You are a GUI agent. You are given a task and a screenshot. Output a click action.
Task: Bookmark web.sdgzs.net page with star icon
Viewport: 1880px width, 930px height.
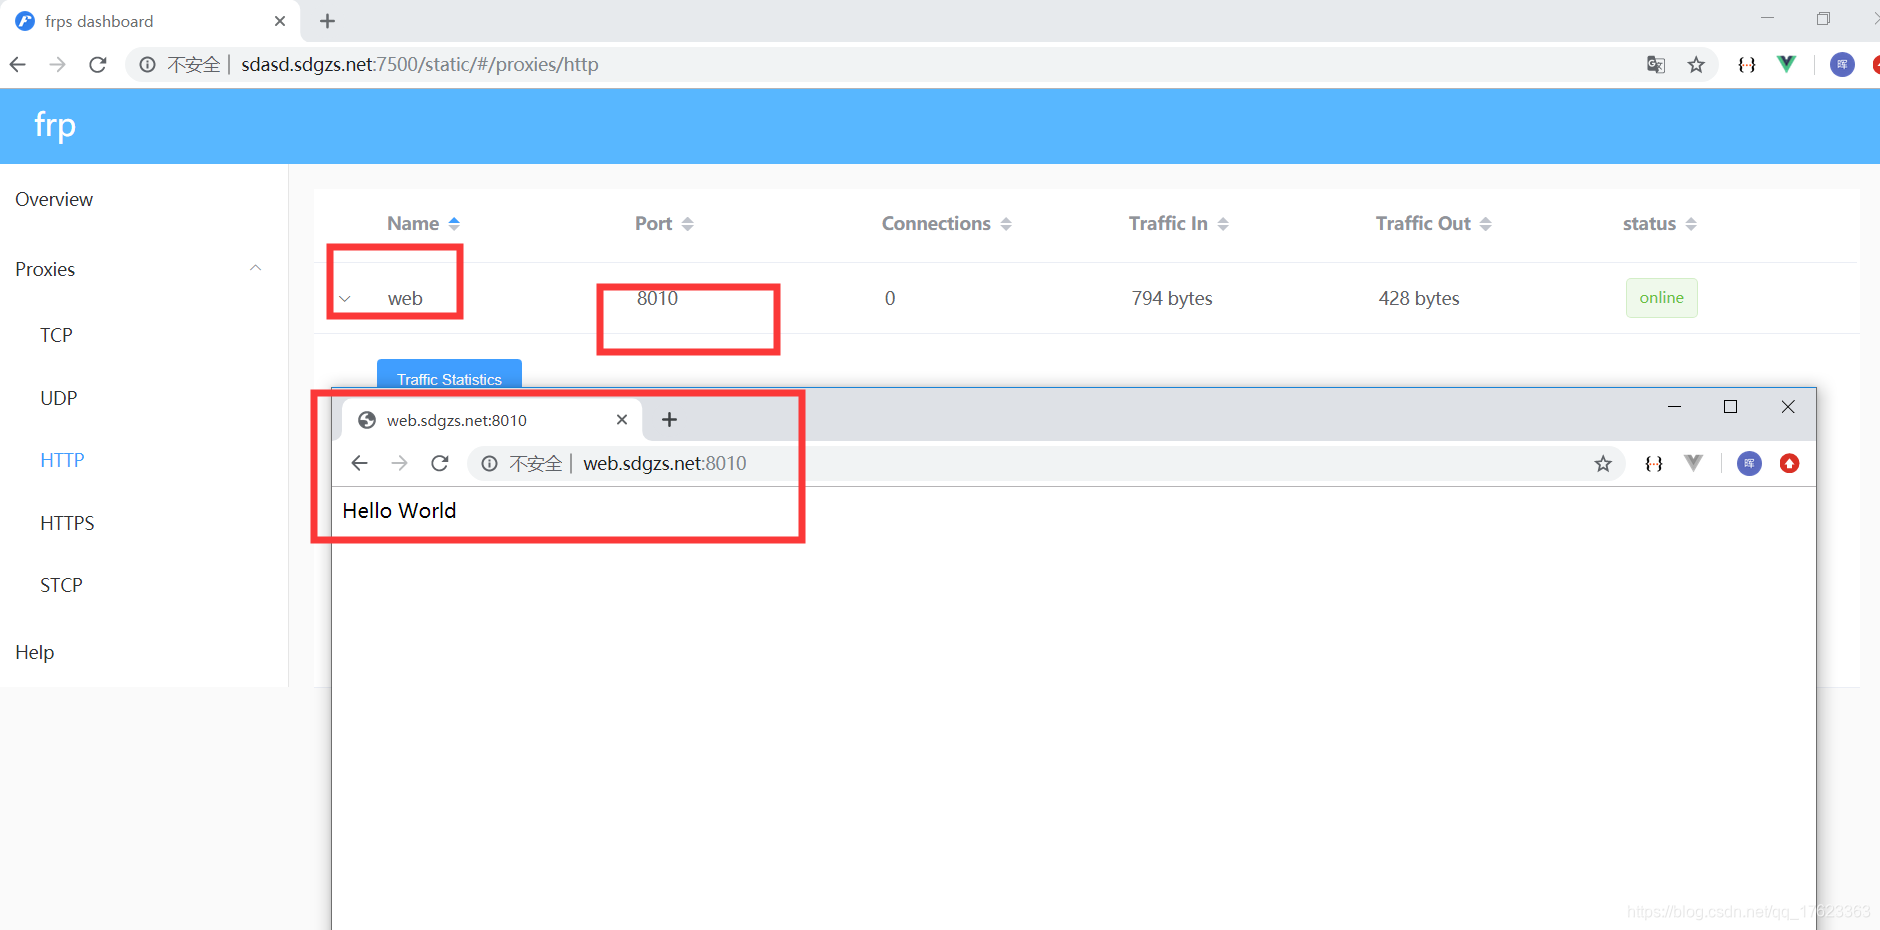click(x=1603, y=463)
